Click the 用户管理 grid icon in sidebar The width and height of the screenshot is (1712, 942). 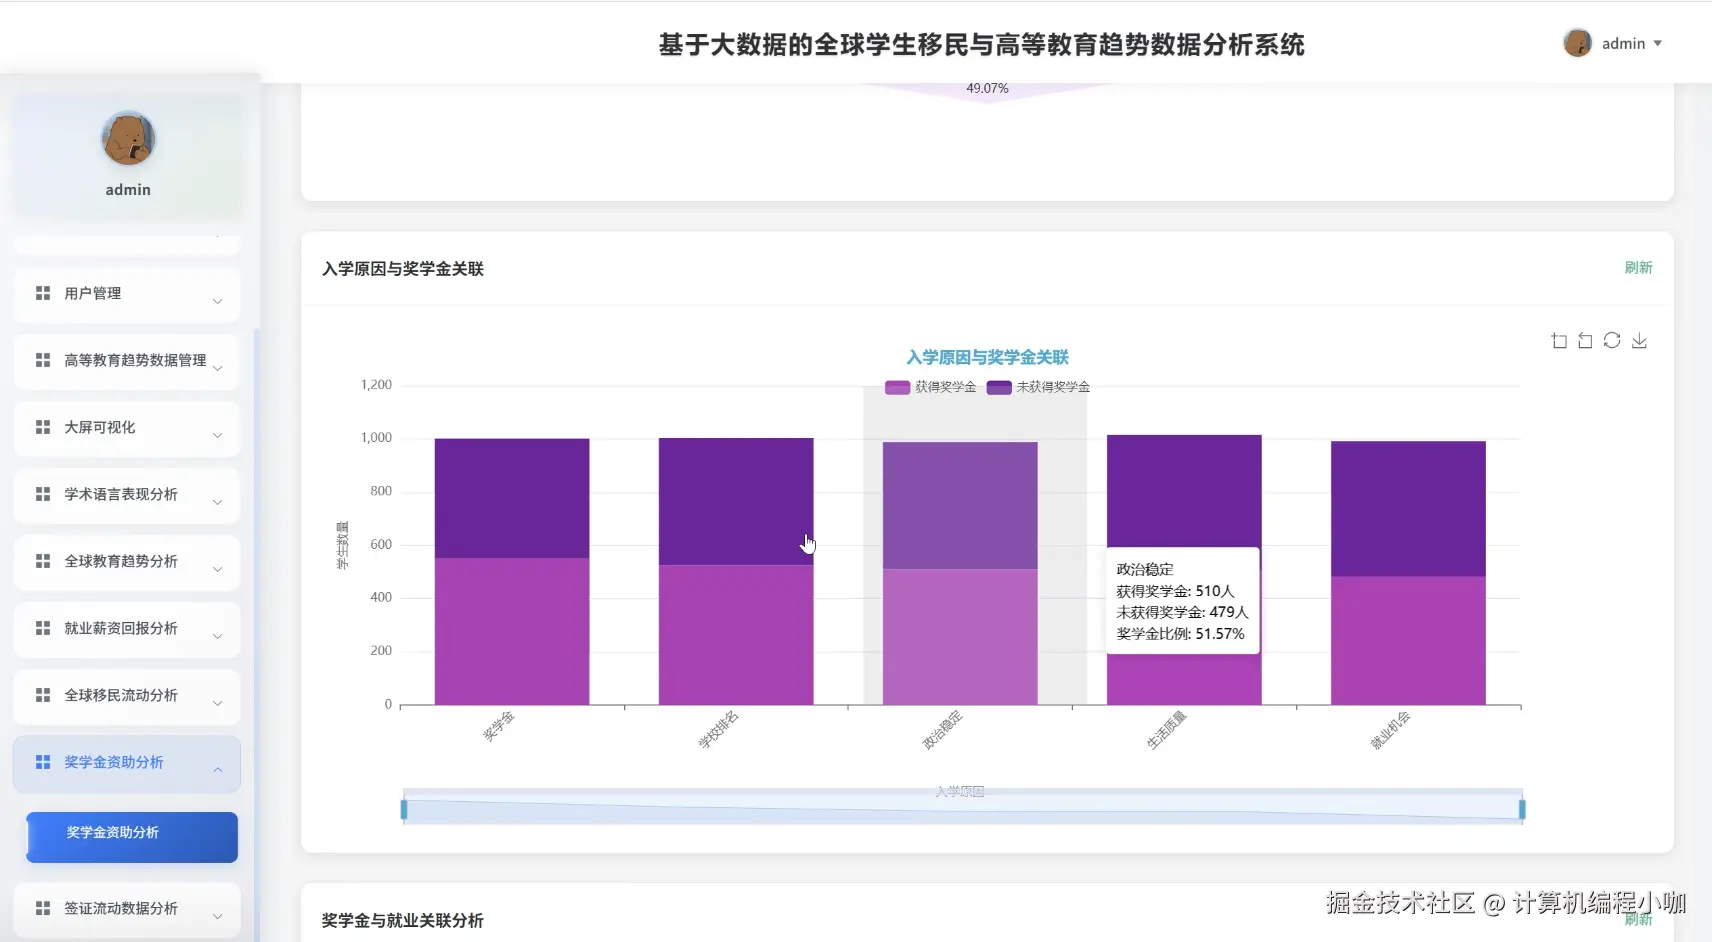coord(41,293)
